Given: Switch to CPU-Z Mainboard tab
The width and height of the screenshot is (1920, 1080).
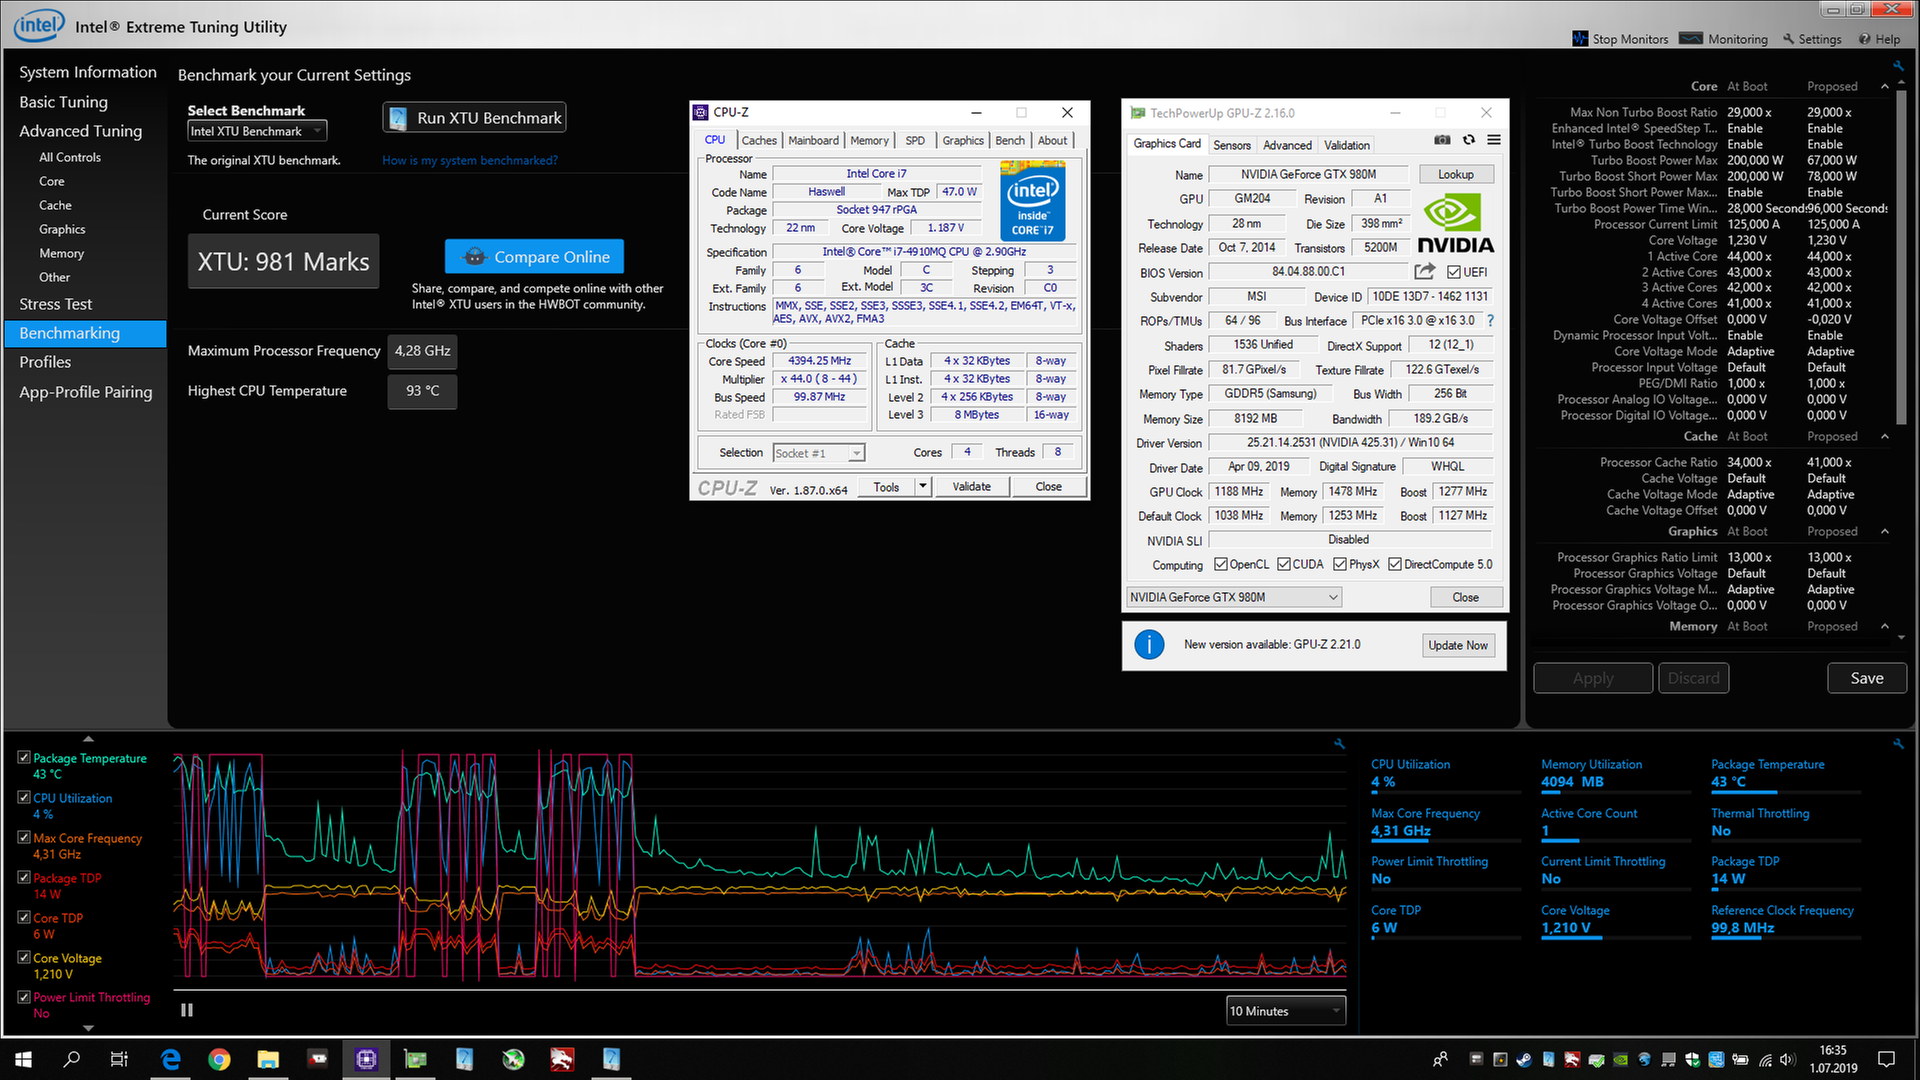Looking at the screenshot, I should (x=813, y=141).
